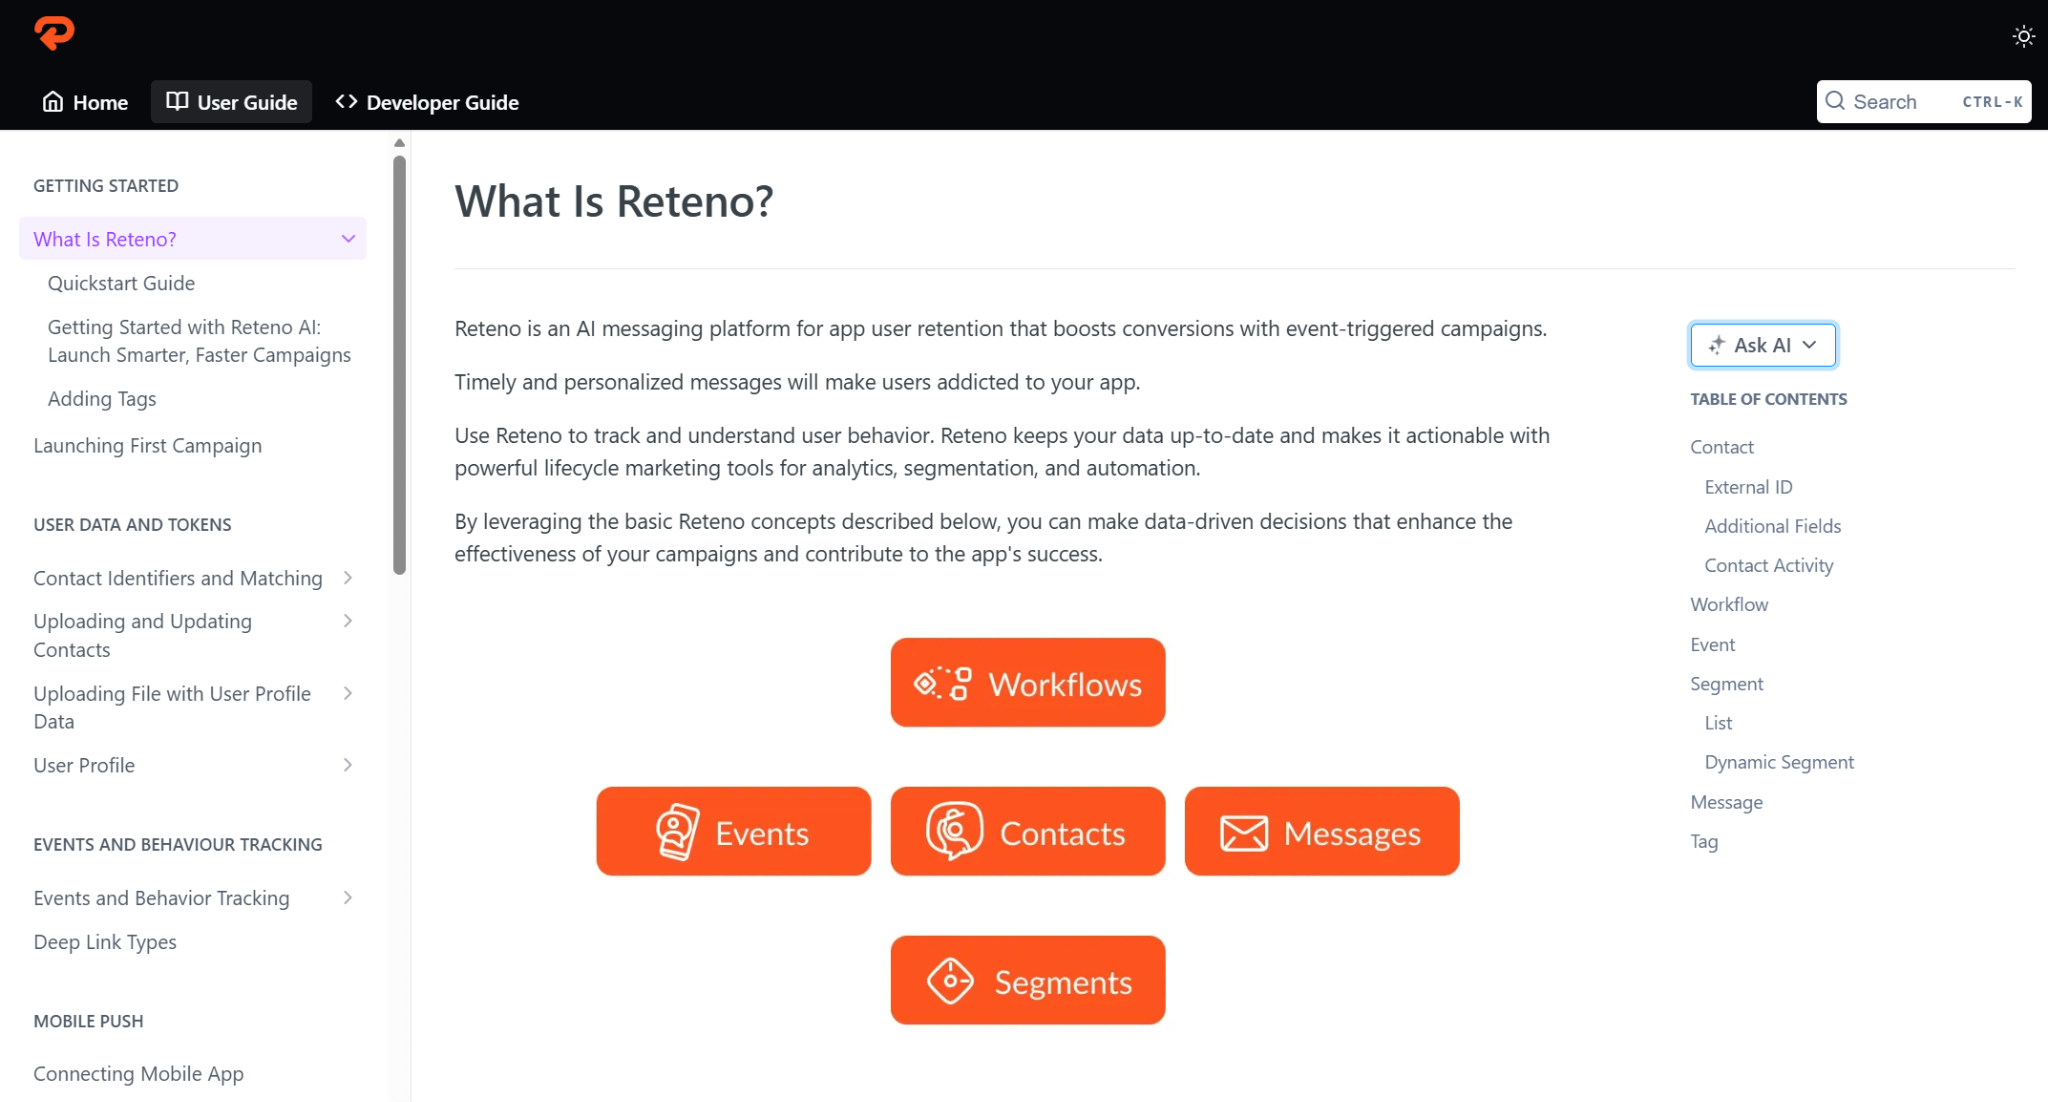The width and height of the screenshot is (2048, 1102).
Task: Open the Quickstart Guide page
Action: (121, 283)
